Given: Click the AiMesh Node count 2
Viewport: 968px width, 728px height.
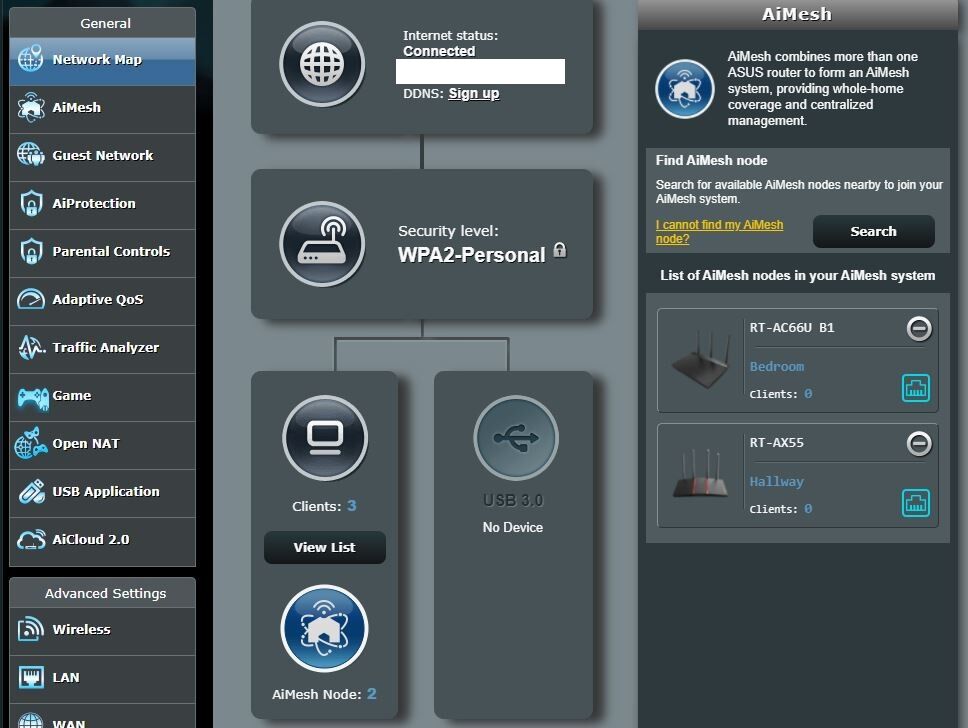Looking at the screenshot, I should [x=371, y=693].
